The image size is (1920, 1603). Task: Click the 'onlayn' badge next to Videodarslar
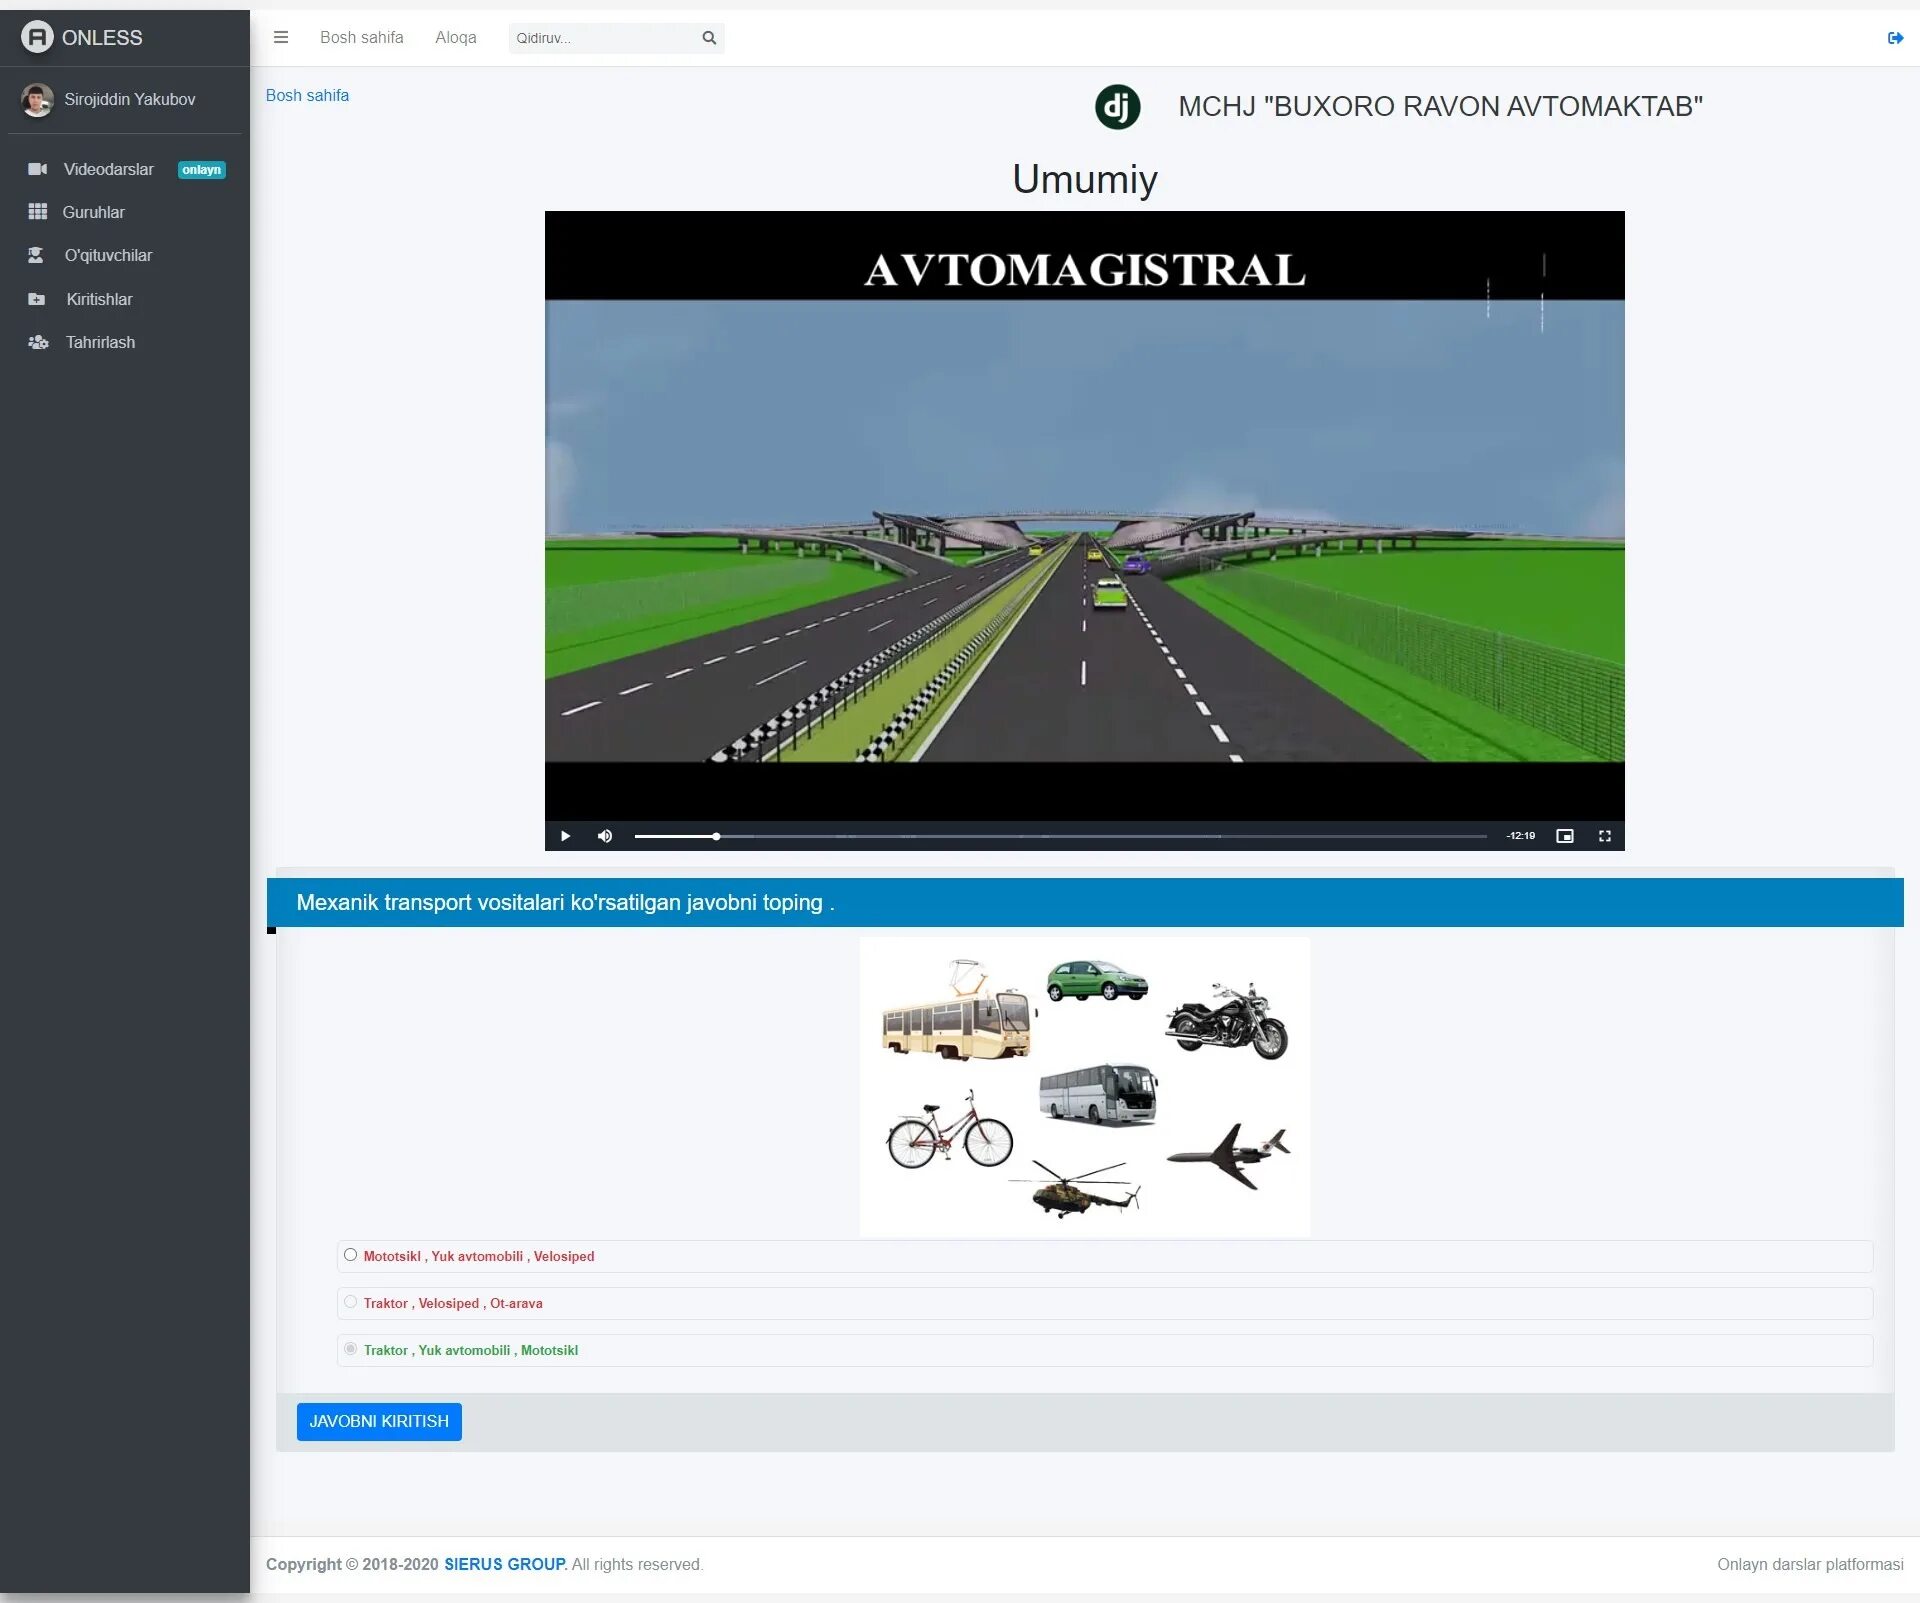(x=201, y=170)
